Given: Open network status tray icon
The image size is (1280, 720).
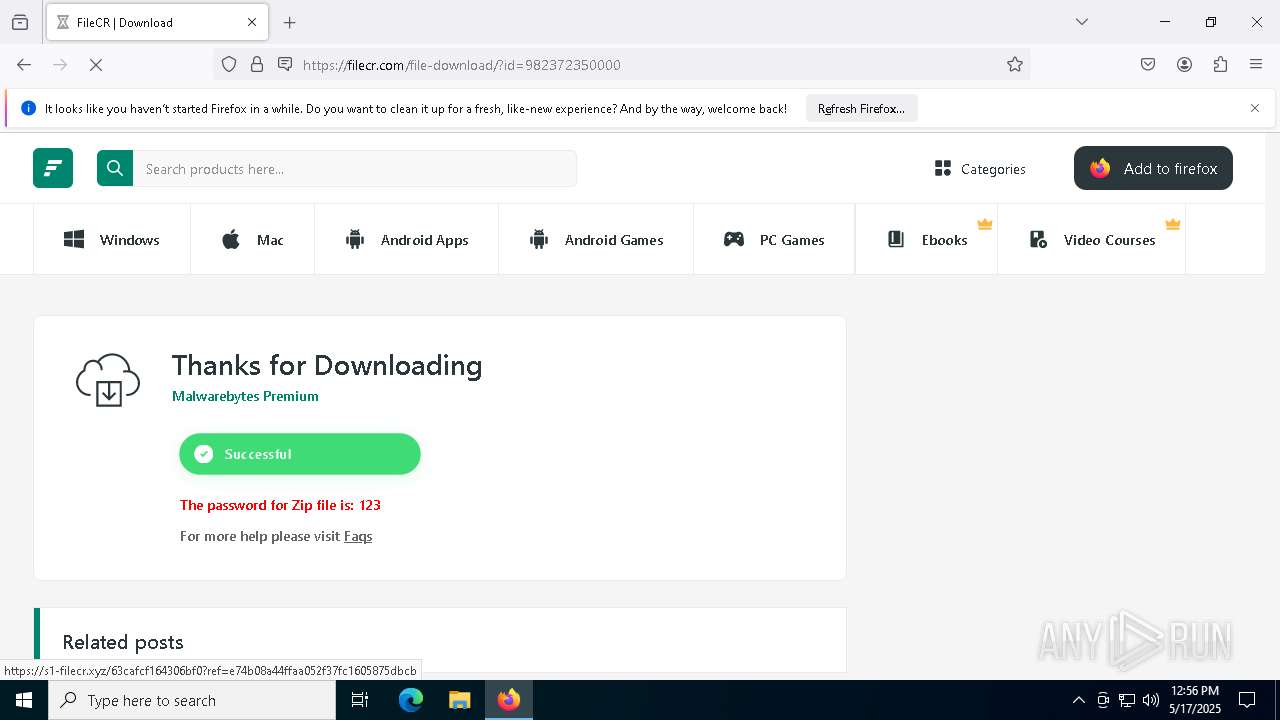Looking at the screenshot, I should click(1127, 700).
